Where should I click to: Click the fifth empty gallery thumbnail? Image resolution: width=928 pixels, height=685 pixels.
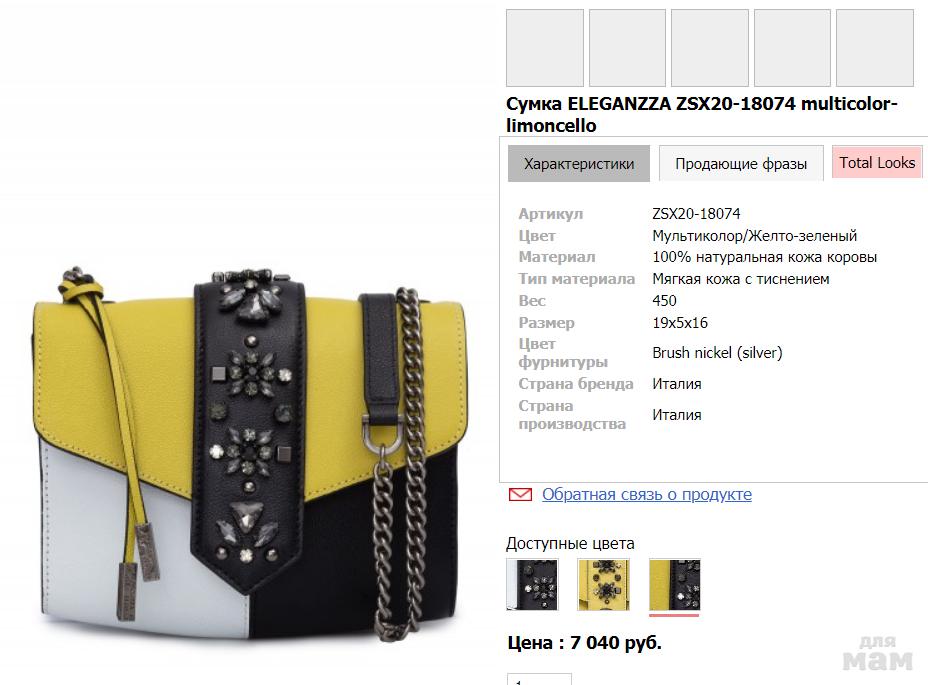(x=875, y=48)
